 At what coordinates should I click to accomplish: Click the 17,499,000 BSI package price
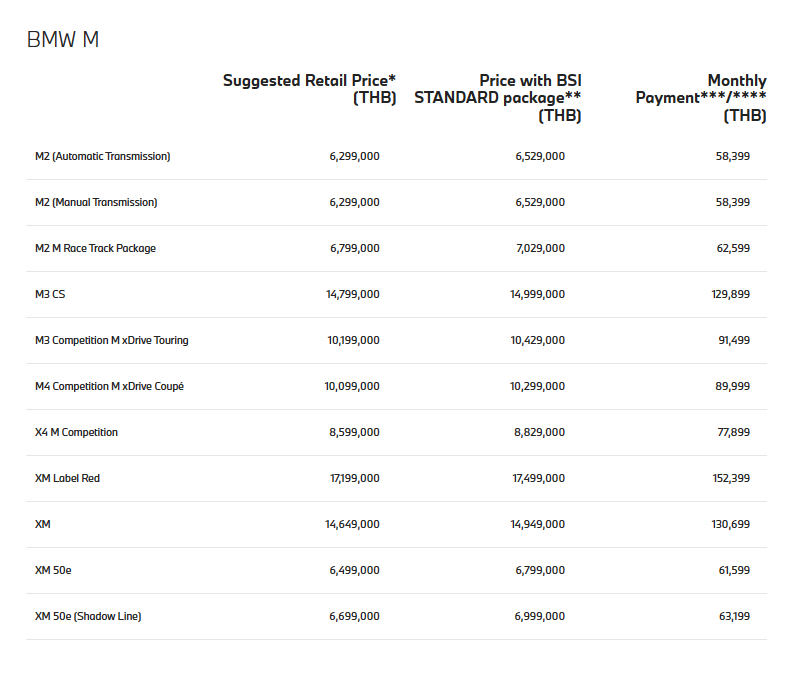click(x=538, y=478)
